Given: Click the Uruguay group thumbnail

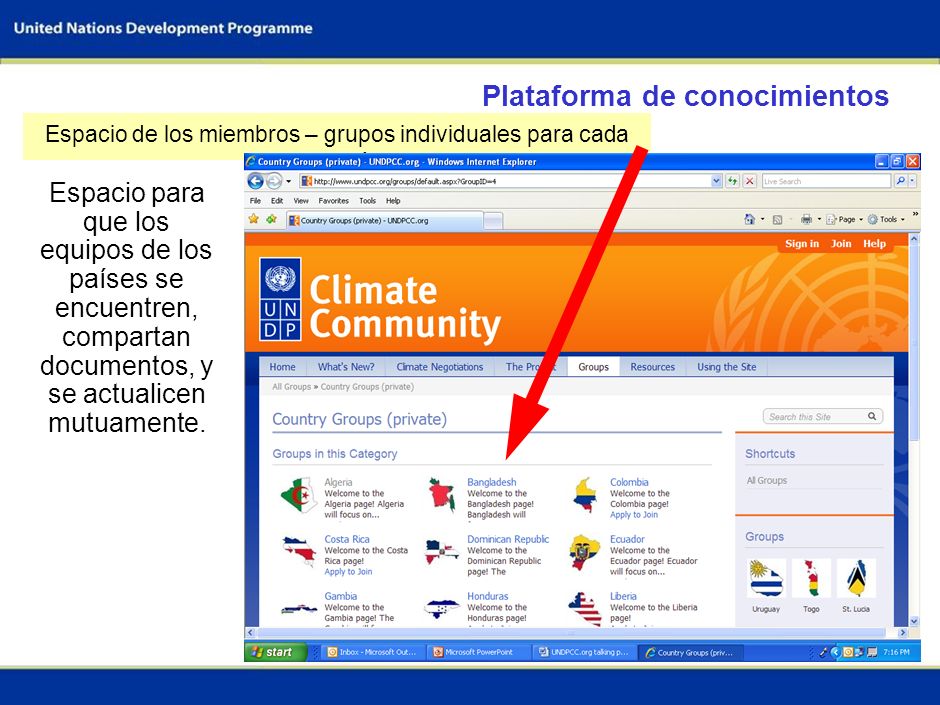Looking at the screenshot, I should [766, 579].
